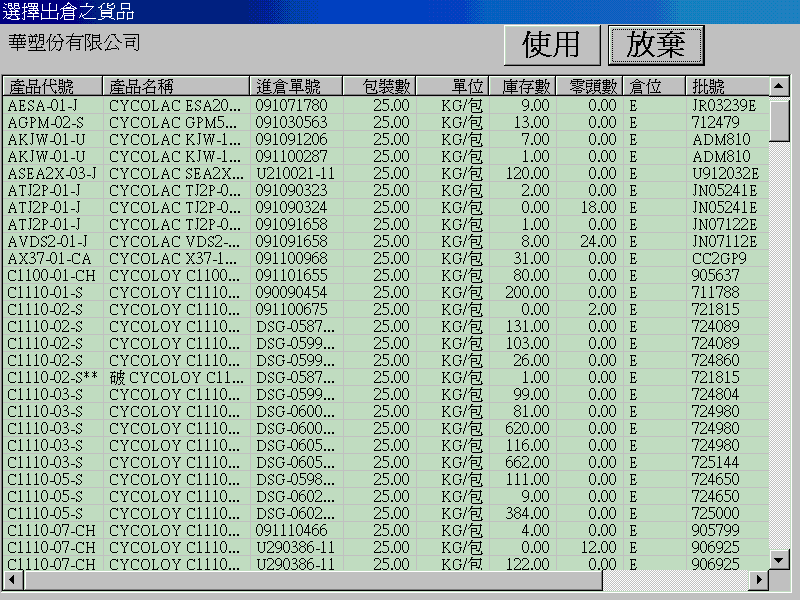The height and width of the screenshot is (600, 800).
Task: Select the C1110-02-S** damaged item row
Action: point(386,378)
